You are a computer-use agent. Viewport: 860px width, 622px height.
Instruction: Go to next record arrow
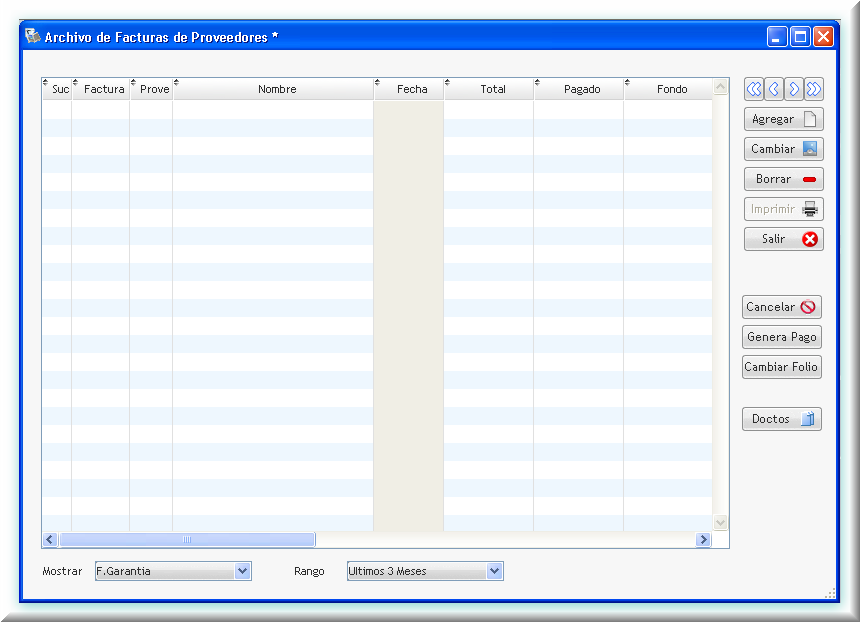pos(794,89)
